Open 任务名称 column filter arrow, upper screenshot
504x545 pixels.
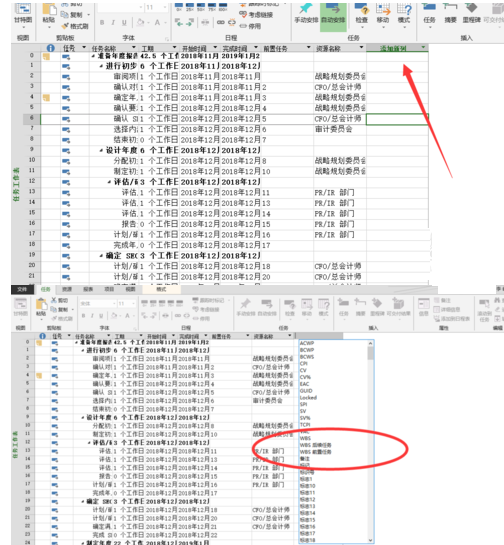133,48
